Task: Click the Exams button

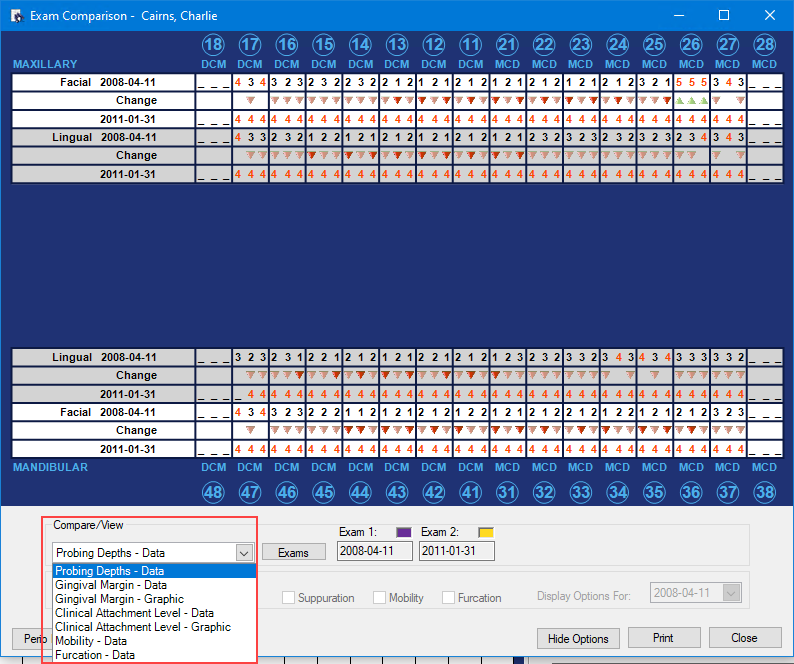Action: (293, 552)
